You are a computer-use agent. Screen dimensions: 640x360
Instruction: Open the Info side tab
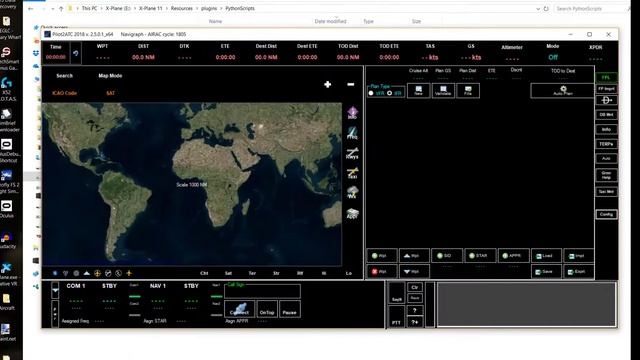click(x=606, y=129)
